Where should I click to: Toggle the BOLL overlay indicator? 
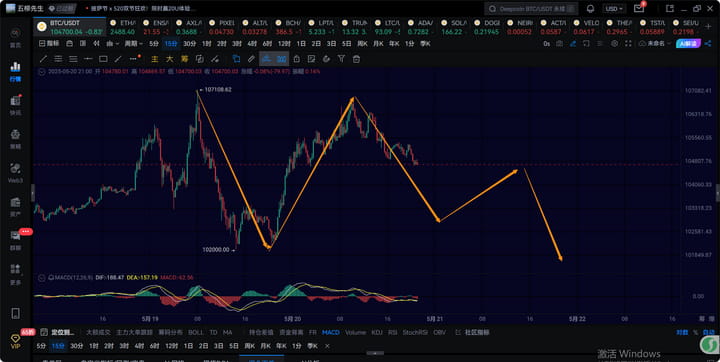point(196,332)
